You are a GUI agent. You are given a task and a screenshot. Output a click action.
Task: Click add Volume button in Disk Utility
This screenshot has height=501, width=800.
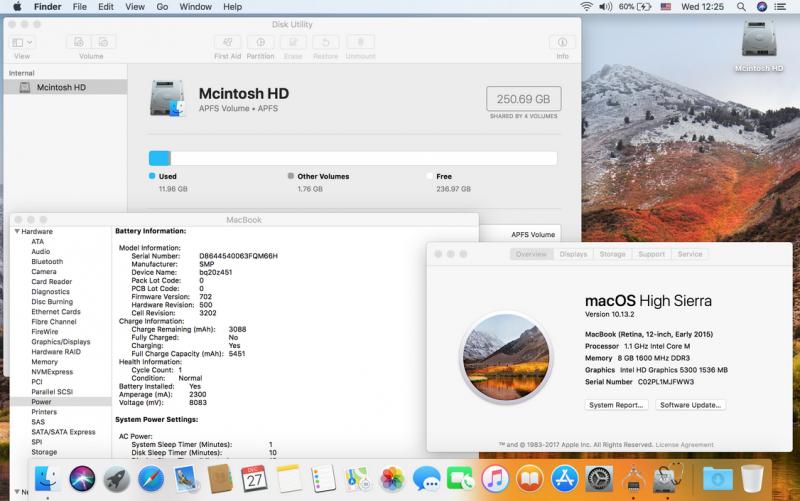tap(79, 42)
